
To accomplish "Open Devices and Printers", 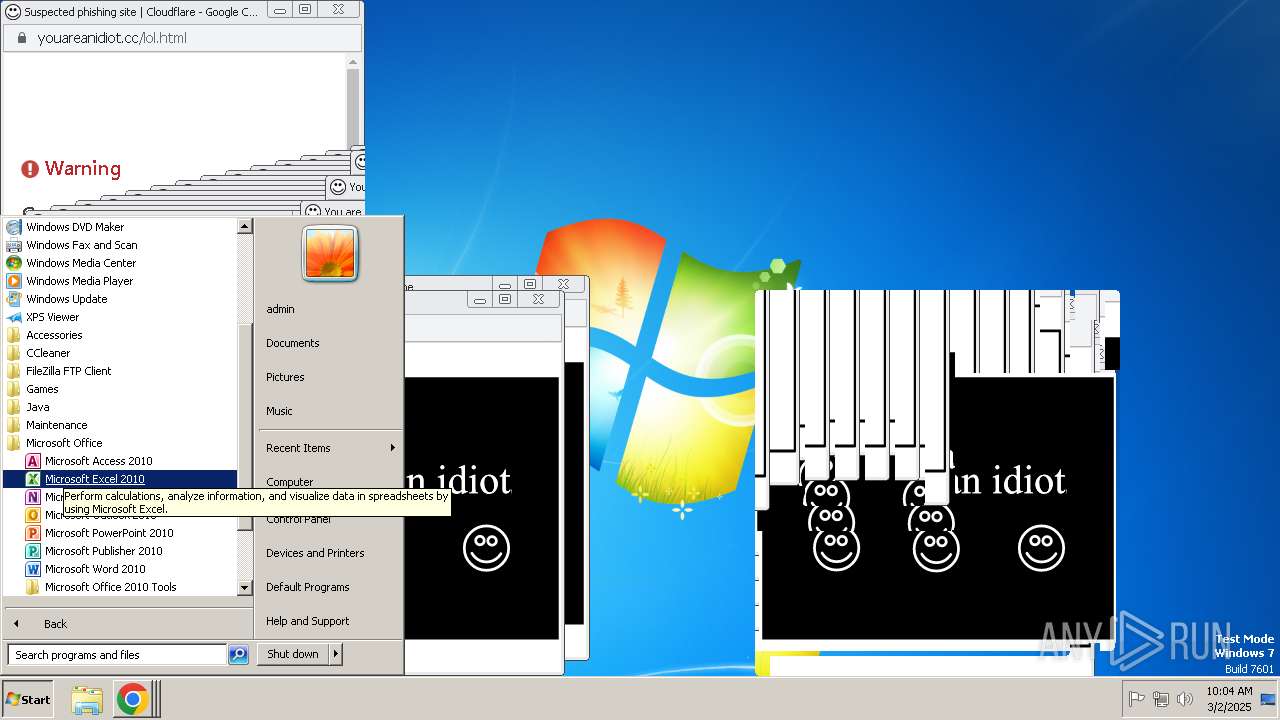I will tap(315, 553).
